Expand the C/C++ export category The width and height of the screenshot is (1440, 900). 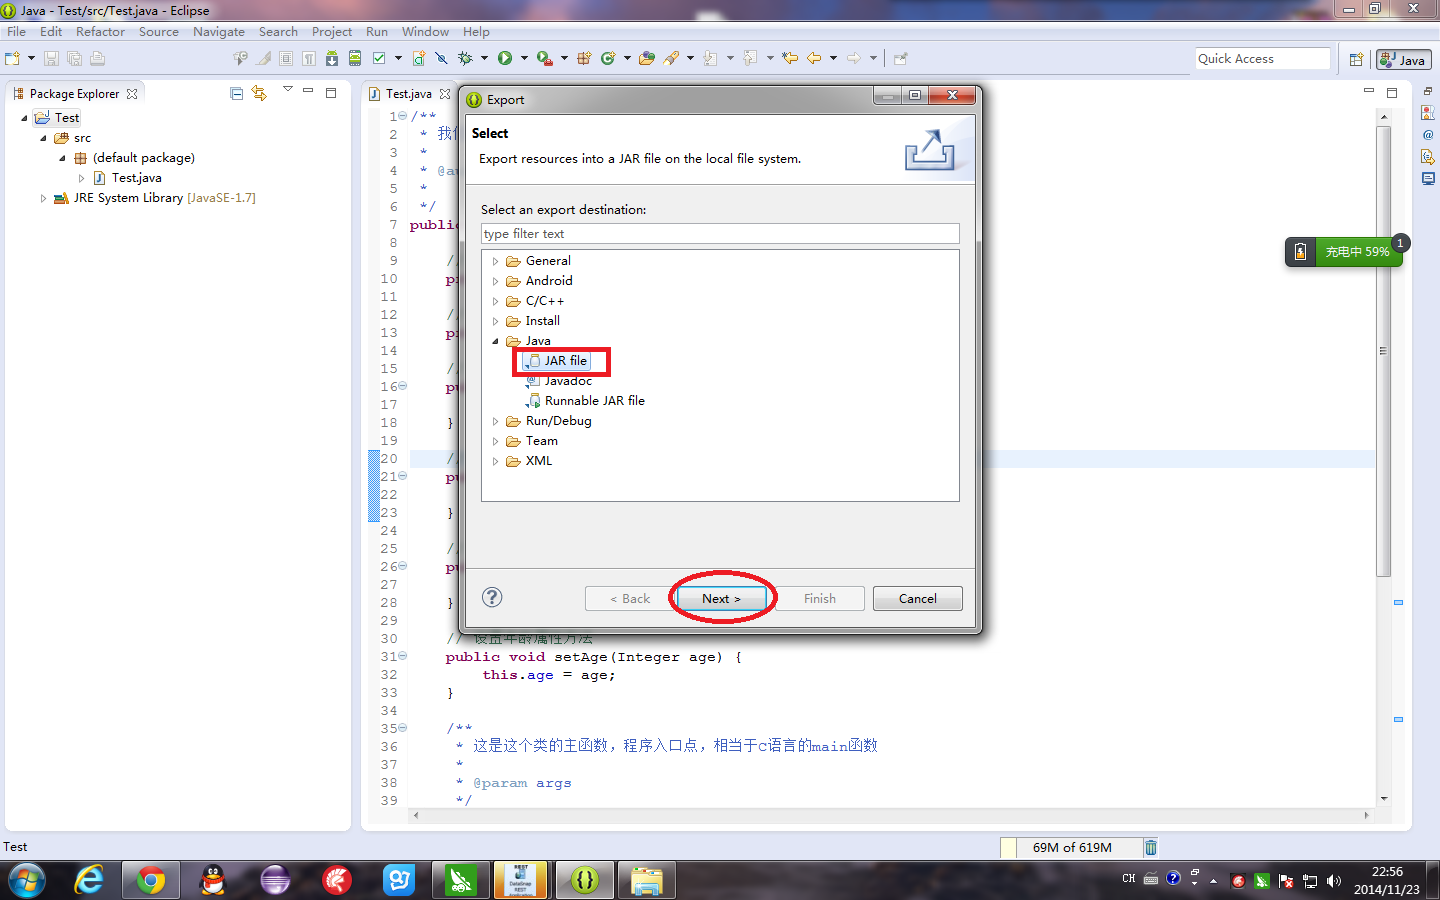tap(495, 301)
